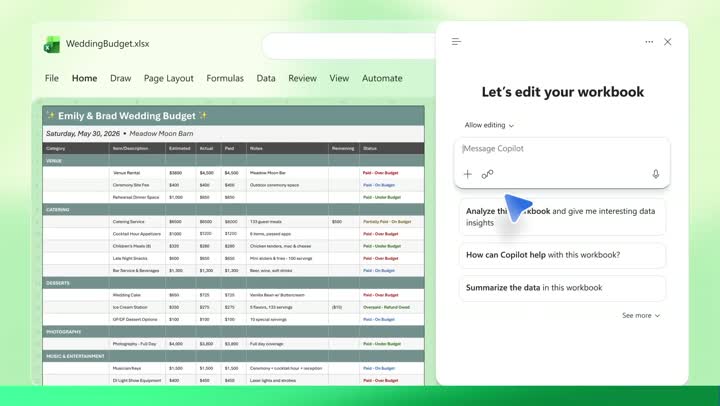
Task: Select the 'Catering Service' cell
Action: pyautogui.click(x=137, y=221)
